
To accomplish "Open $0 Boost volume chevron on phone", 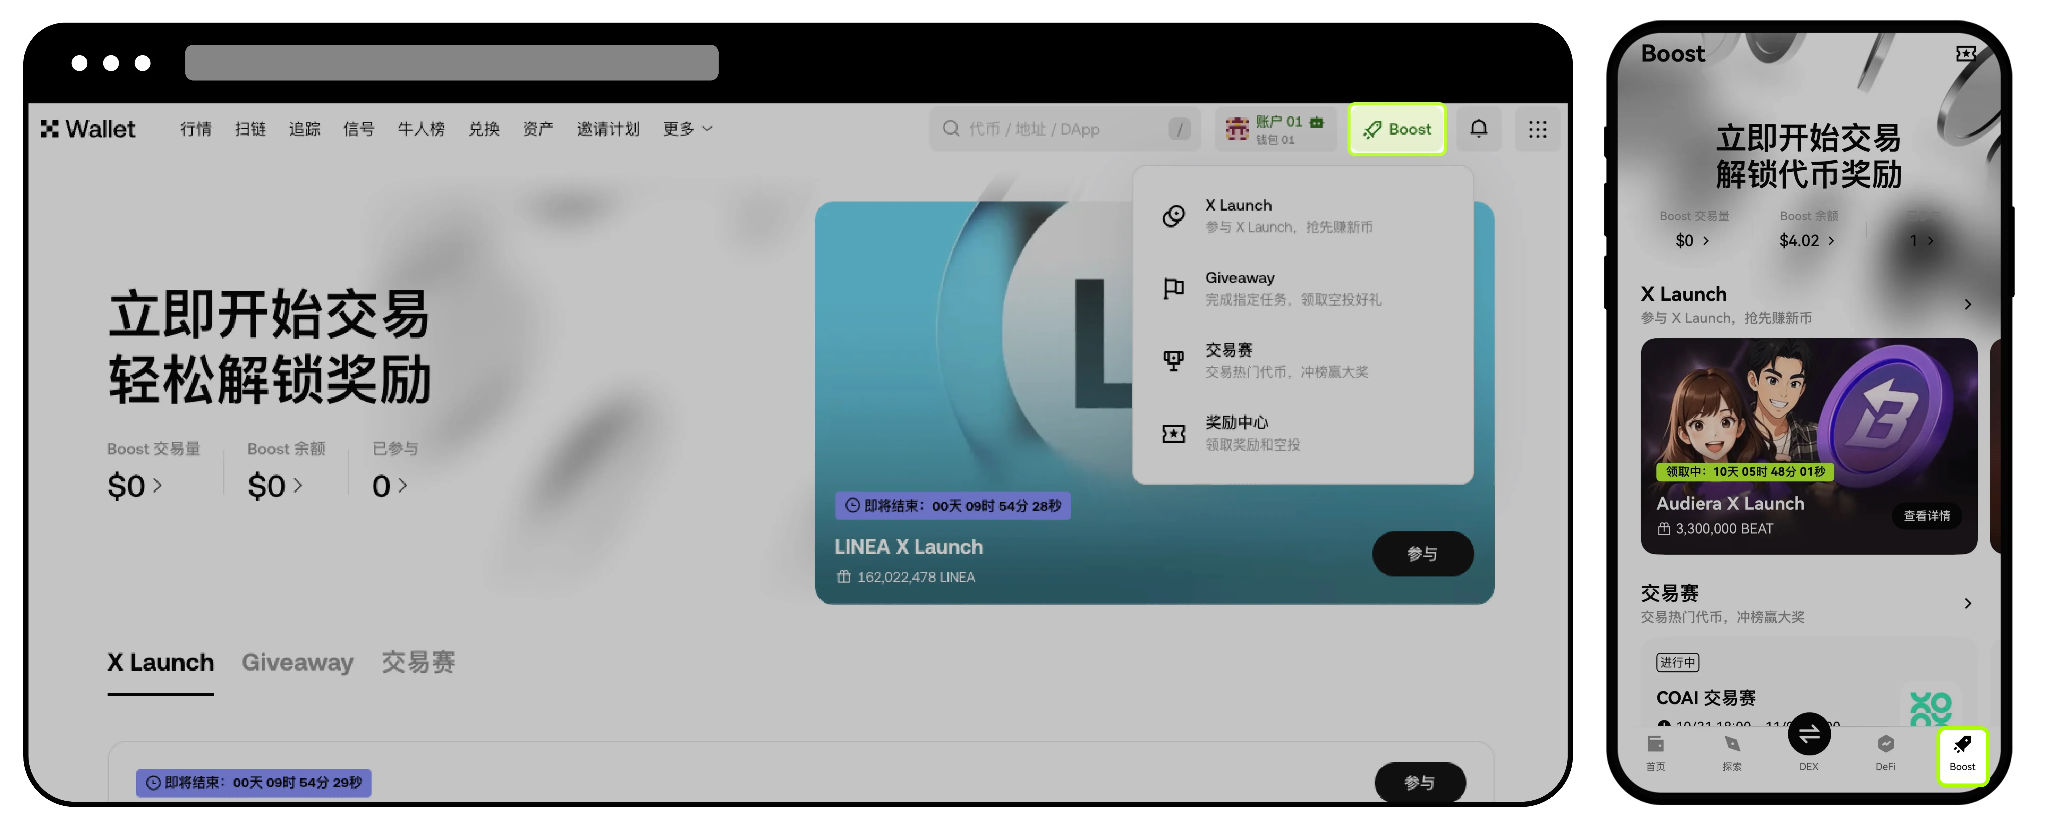I will tap(1706, 241).
